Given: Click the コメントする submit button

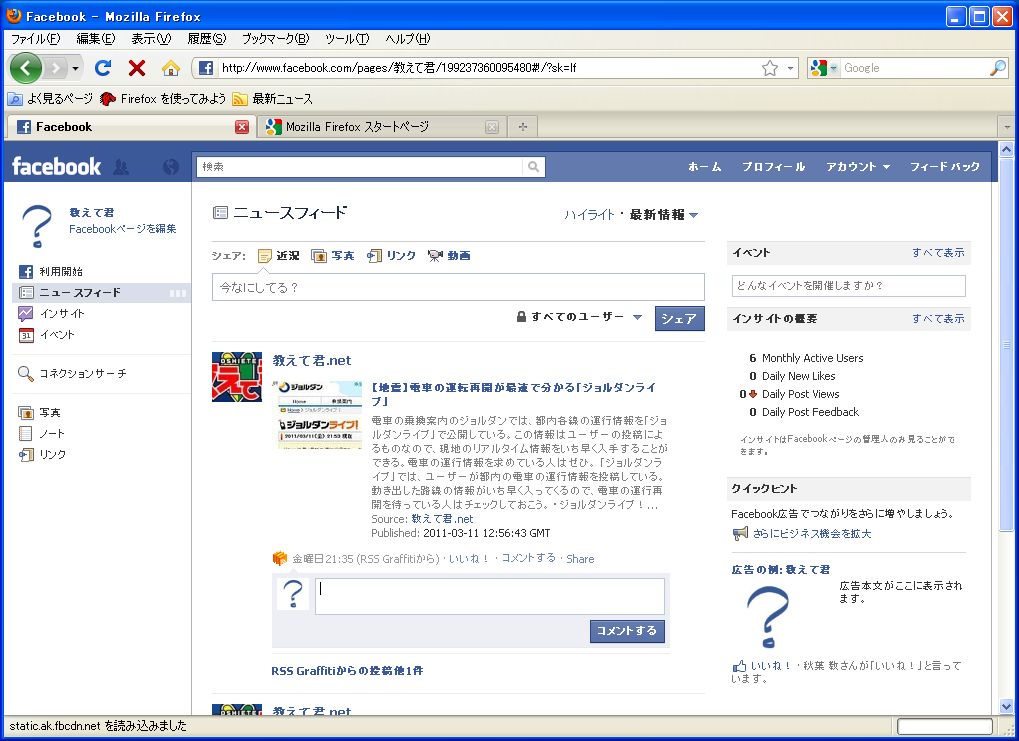Looking at the screenshot, I should (x=627, y=631).
